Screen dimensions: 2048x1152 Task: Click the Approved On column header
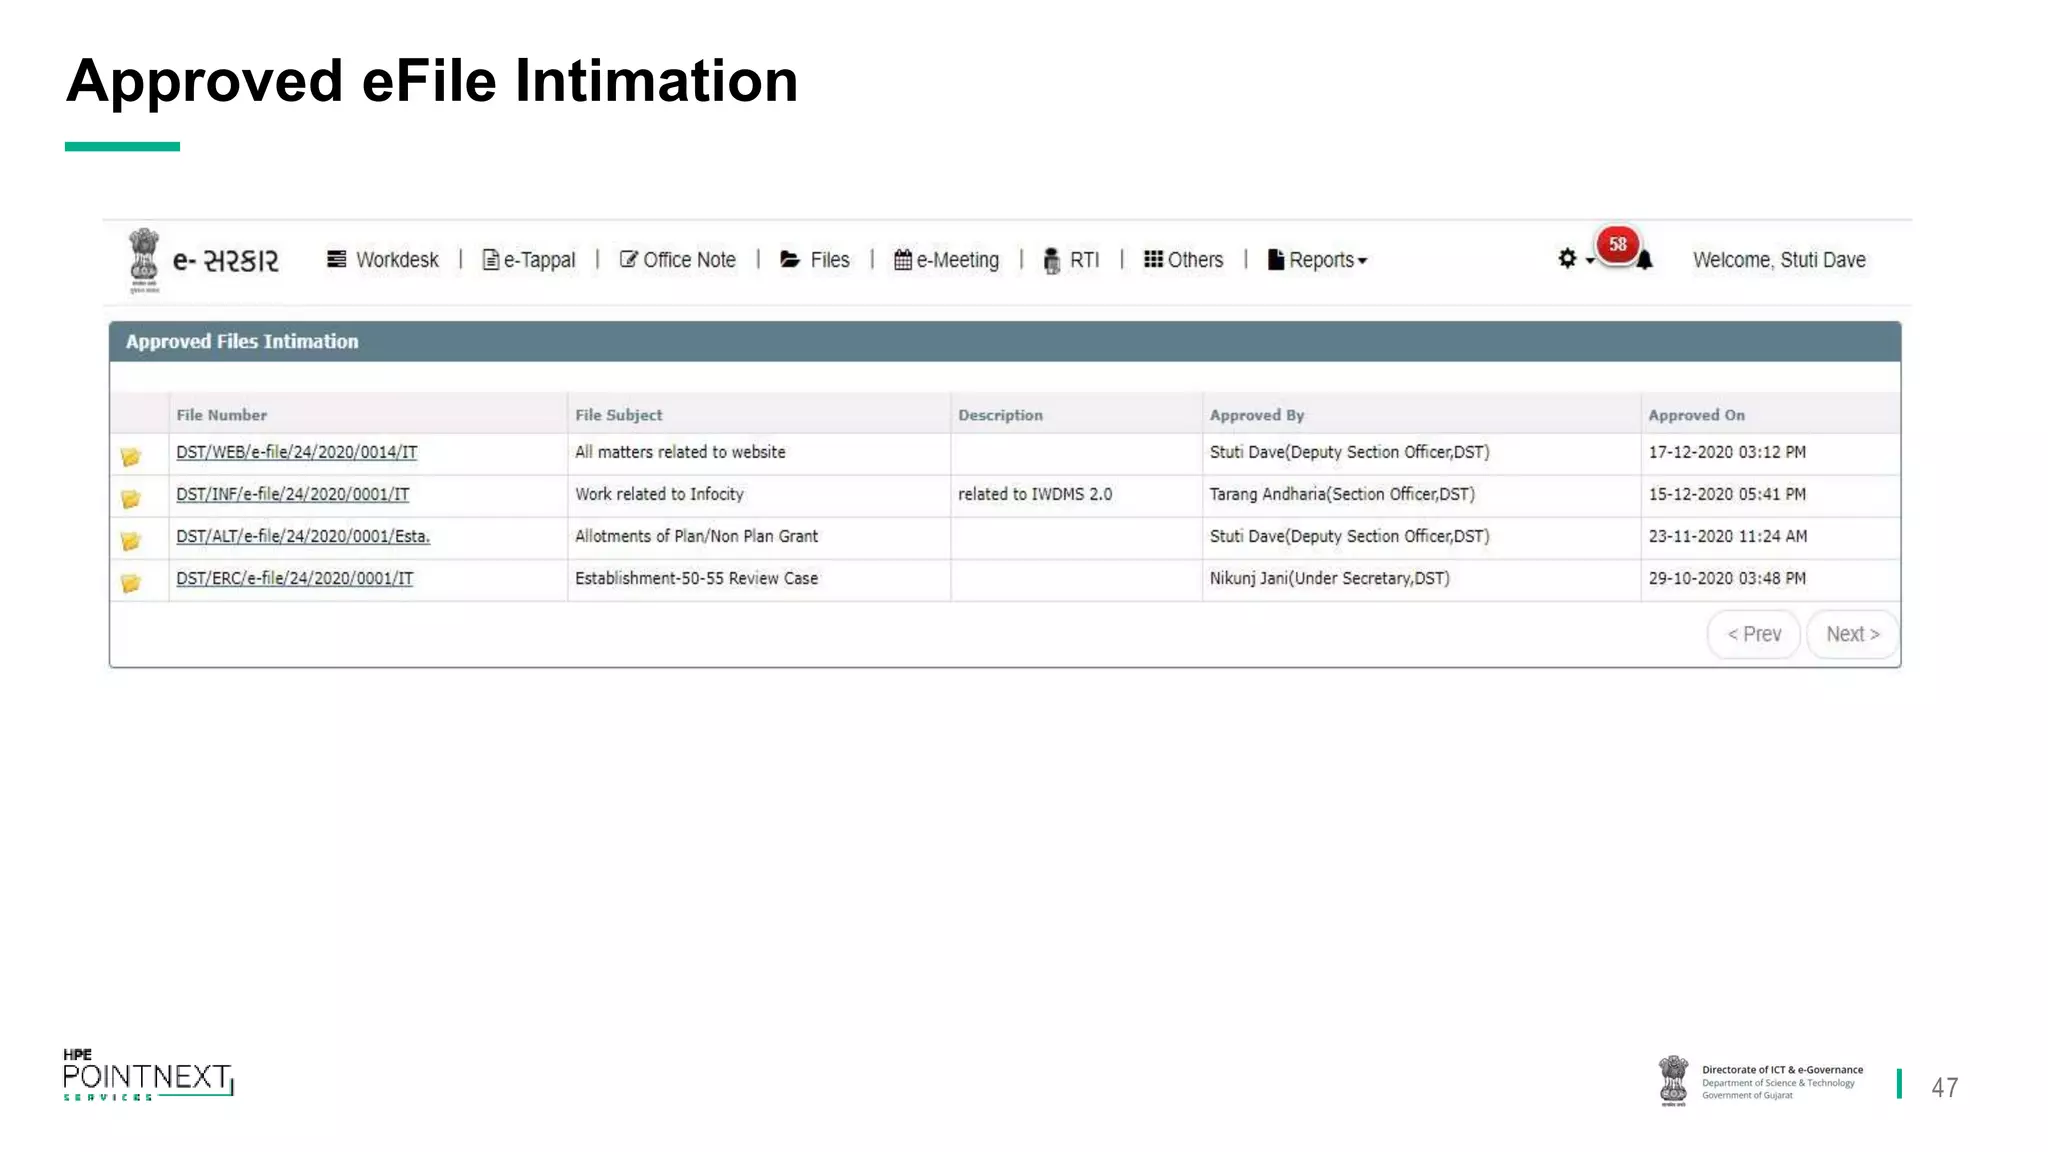pyautogui.click(x=1696, y=415)
